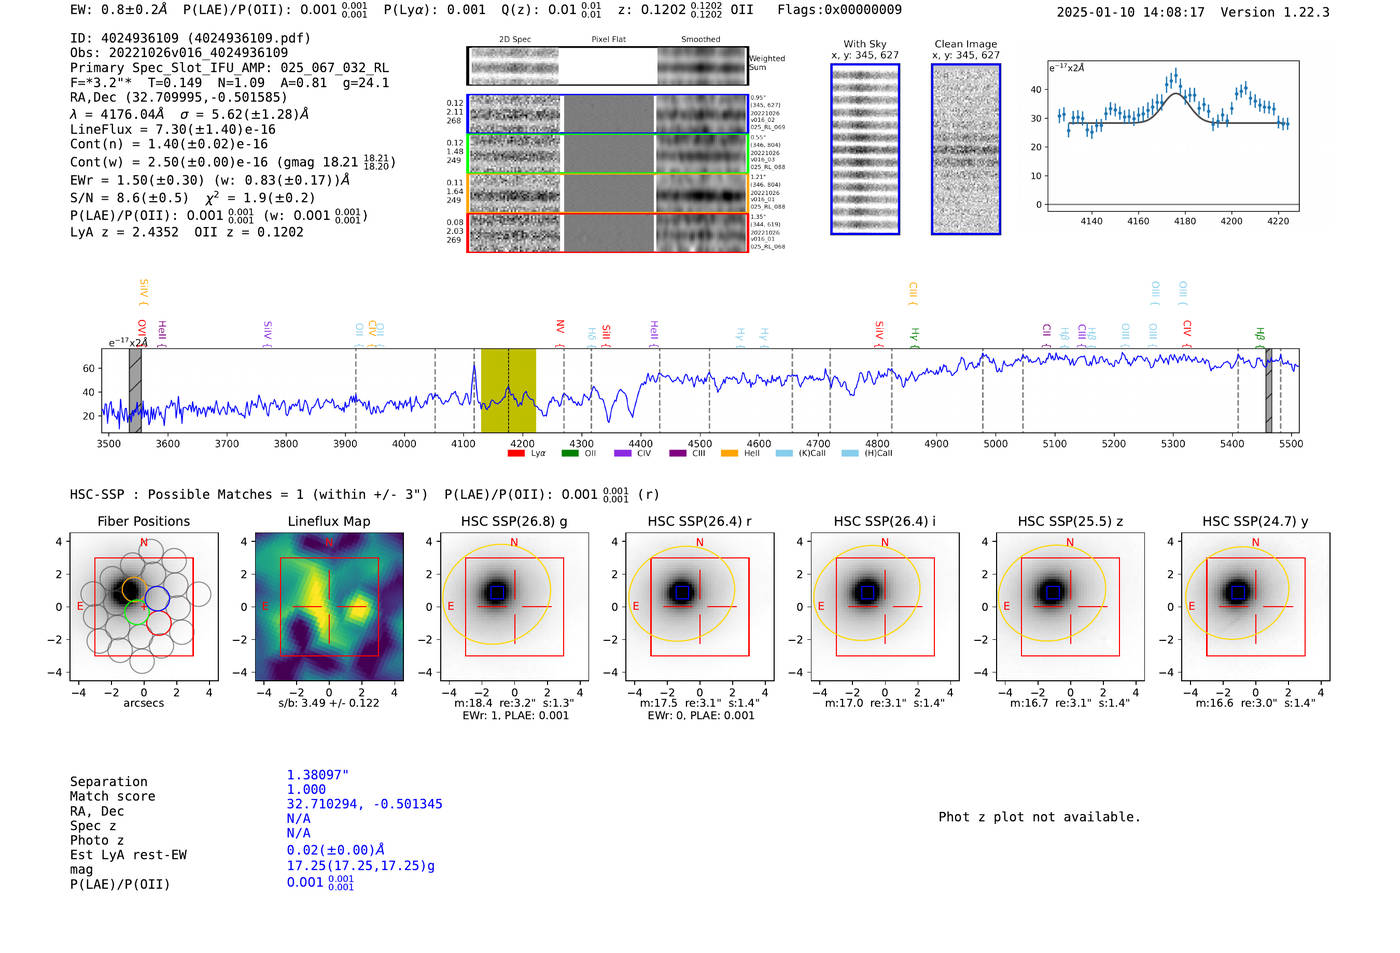Click the (K)CaII light blue legend swatch

click(x=784, y=453)
